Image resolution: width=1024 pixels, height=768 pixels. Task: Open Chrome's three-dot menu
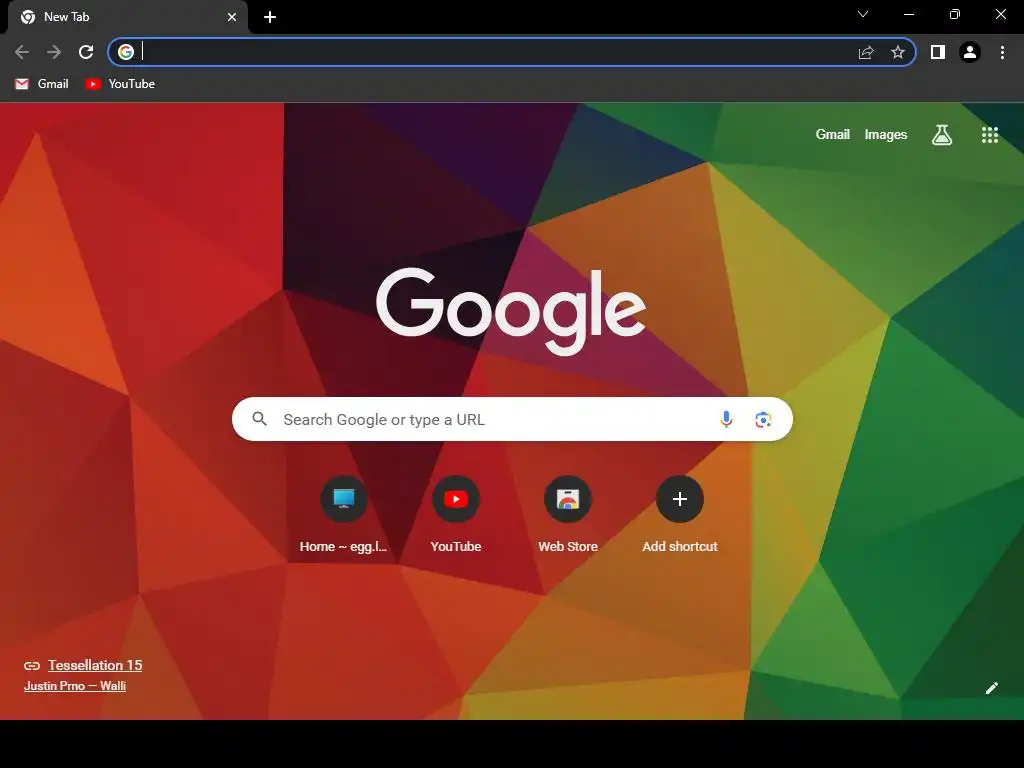point(1002,52)
